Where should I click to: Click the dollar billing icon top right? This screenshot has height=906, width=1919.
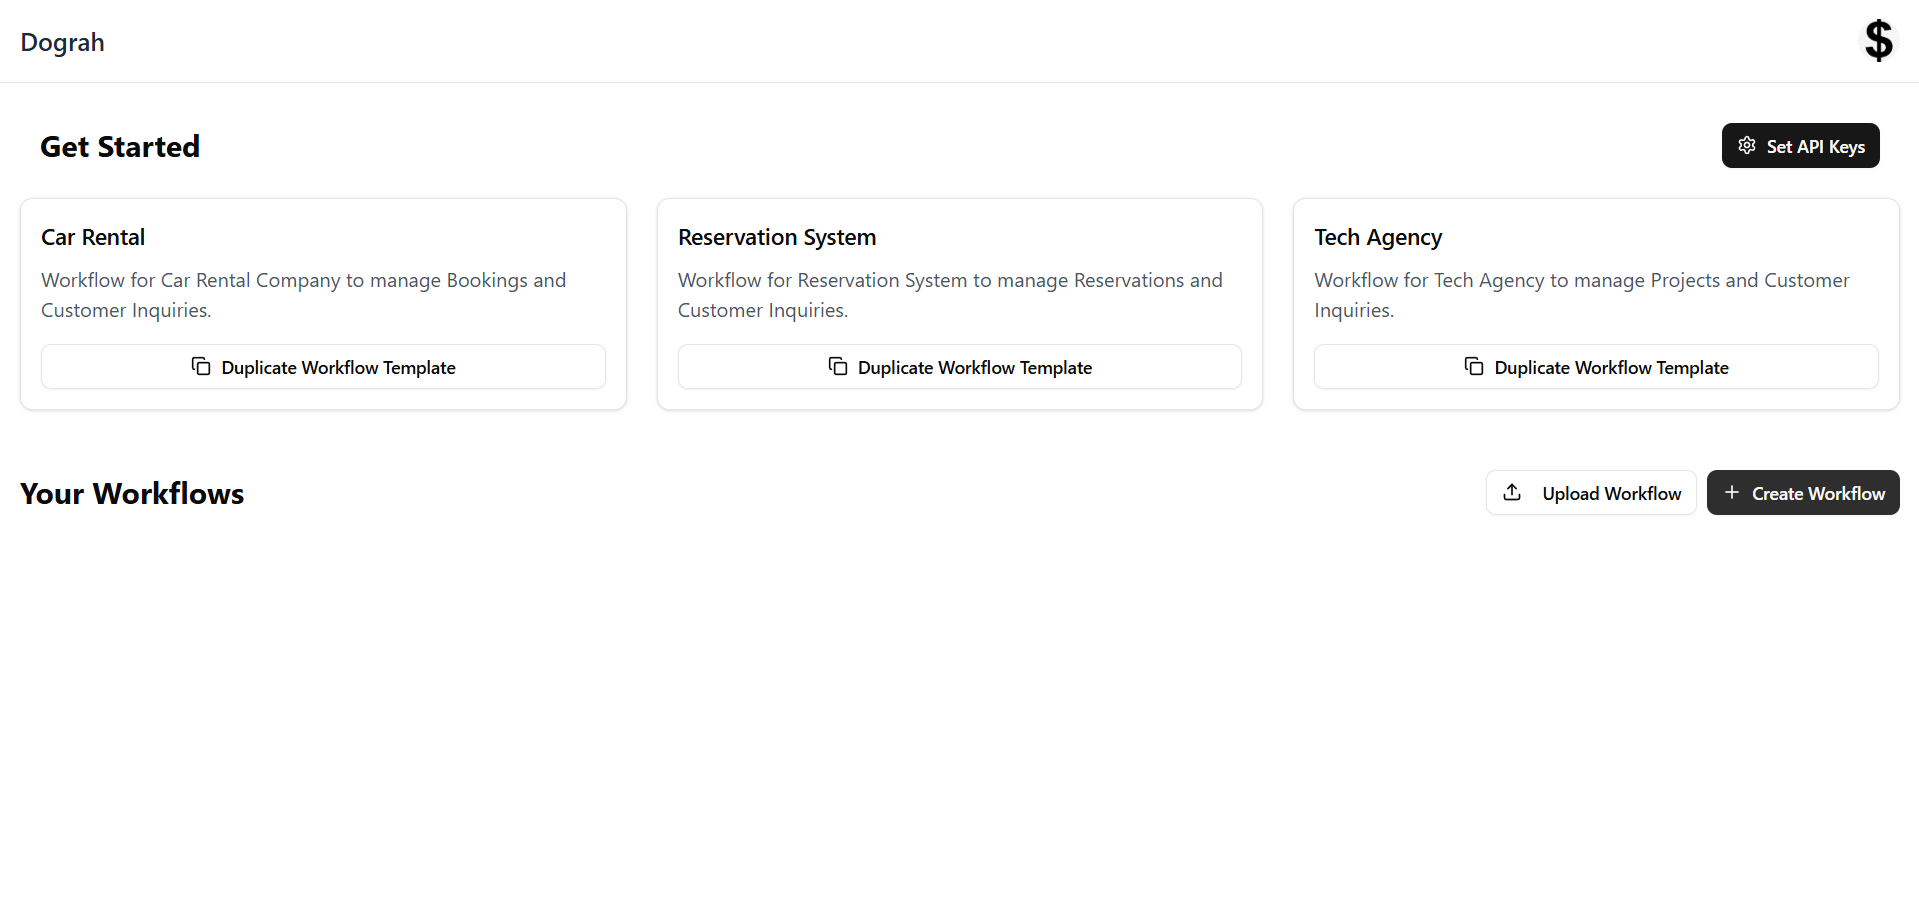tap(1878, 41)
